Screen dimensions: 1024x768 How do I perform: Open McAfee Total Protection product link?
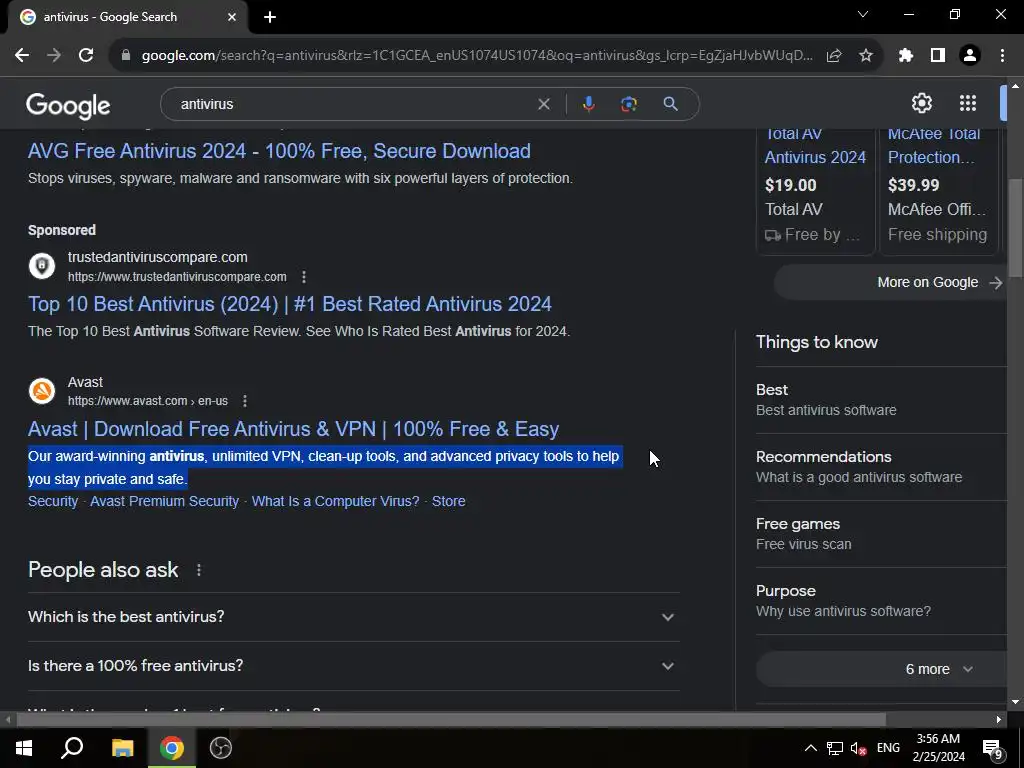934,146
